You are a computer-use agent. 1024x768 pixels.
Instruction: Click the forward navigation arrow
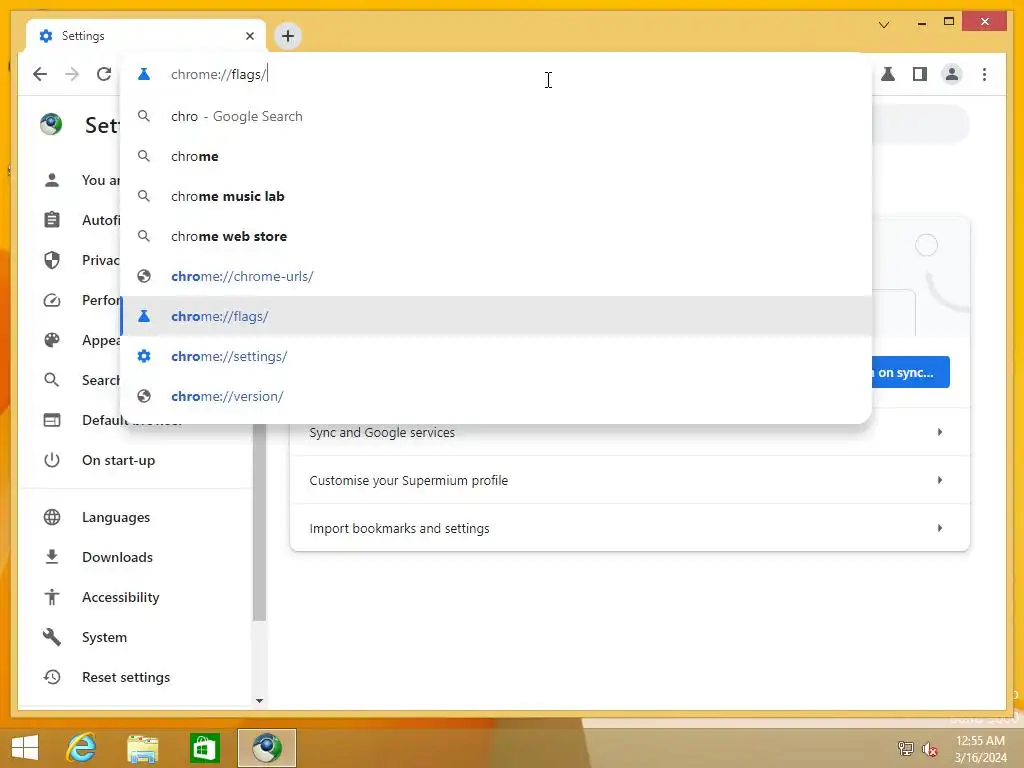72,74
